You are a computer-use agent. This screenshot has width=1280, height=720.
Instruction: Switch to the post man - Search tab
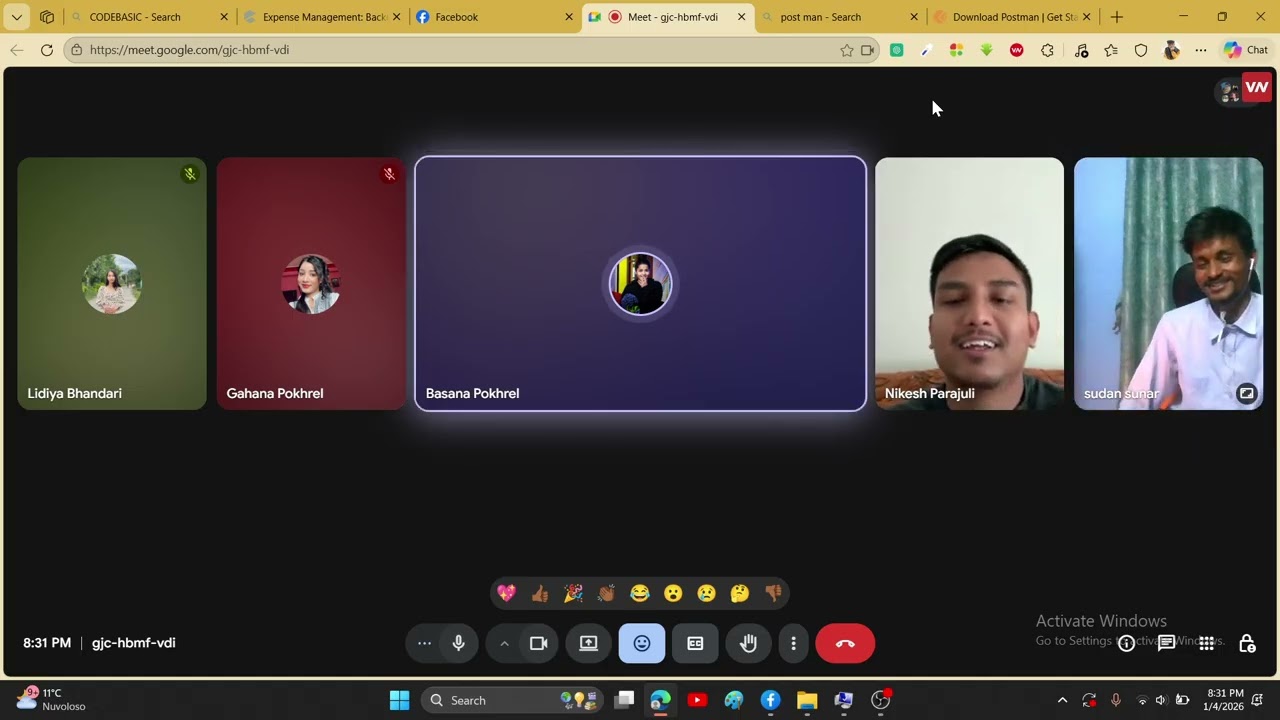[x=840, y=17]
